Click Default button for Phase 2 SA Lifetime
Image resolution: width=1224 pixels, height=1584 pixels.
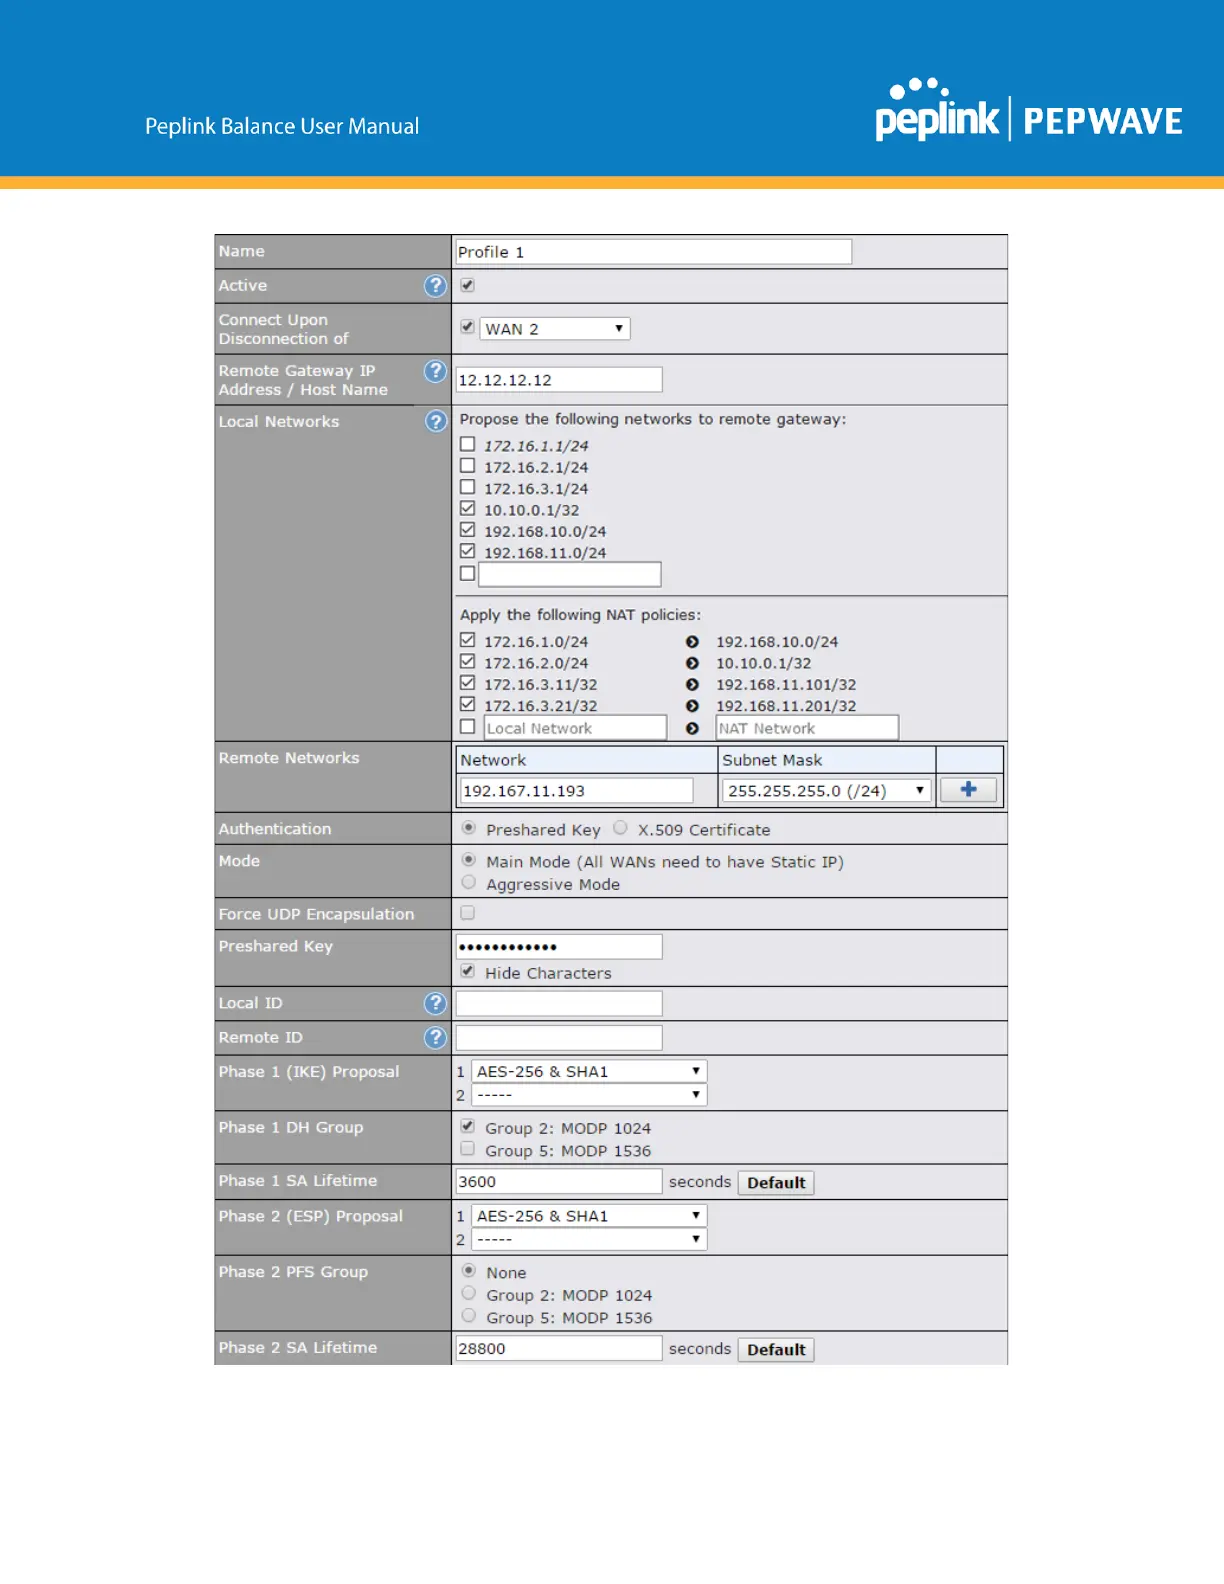point(776,1350)
